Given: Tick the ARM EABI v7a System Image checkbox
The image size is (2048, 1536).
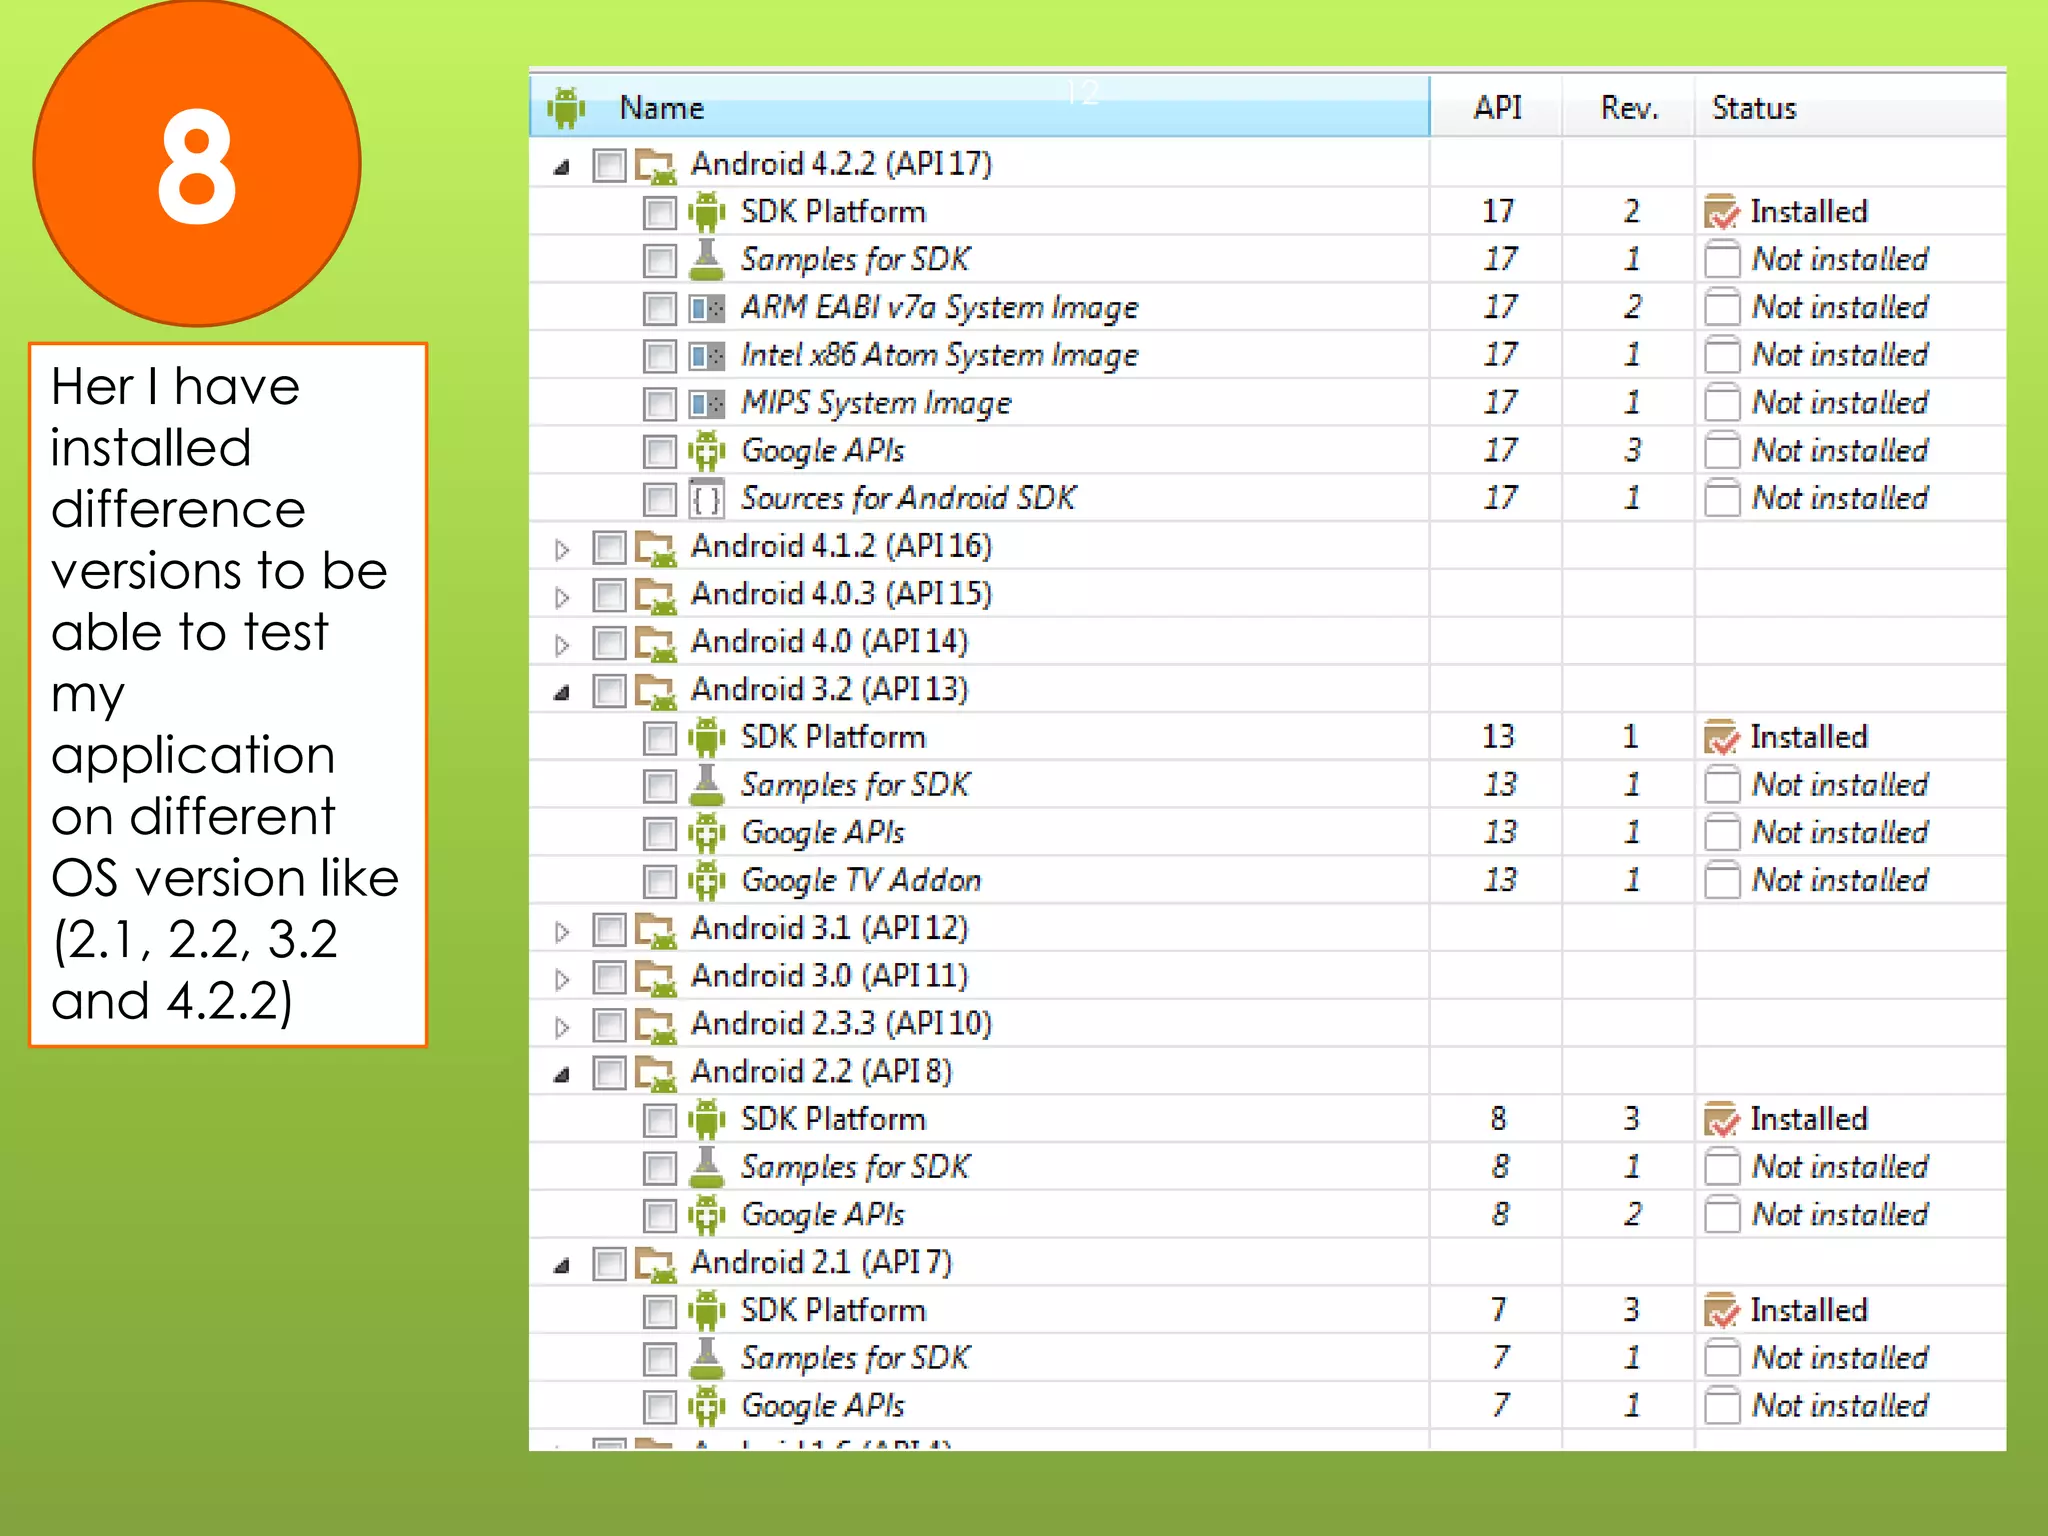Looking at the screenshot, I should click(660, 308).
